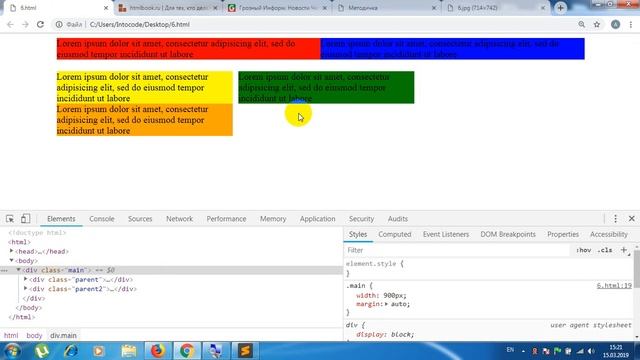Click the site information icon in address bar
Screen dimensions: 640x360
[x=59, y=24]
